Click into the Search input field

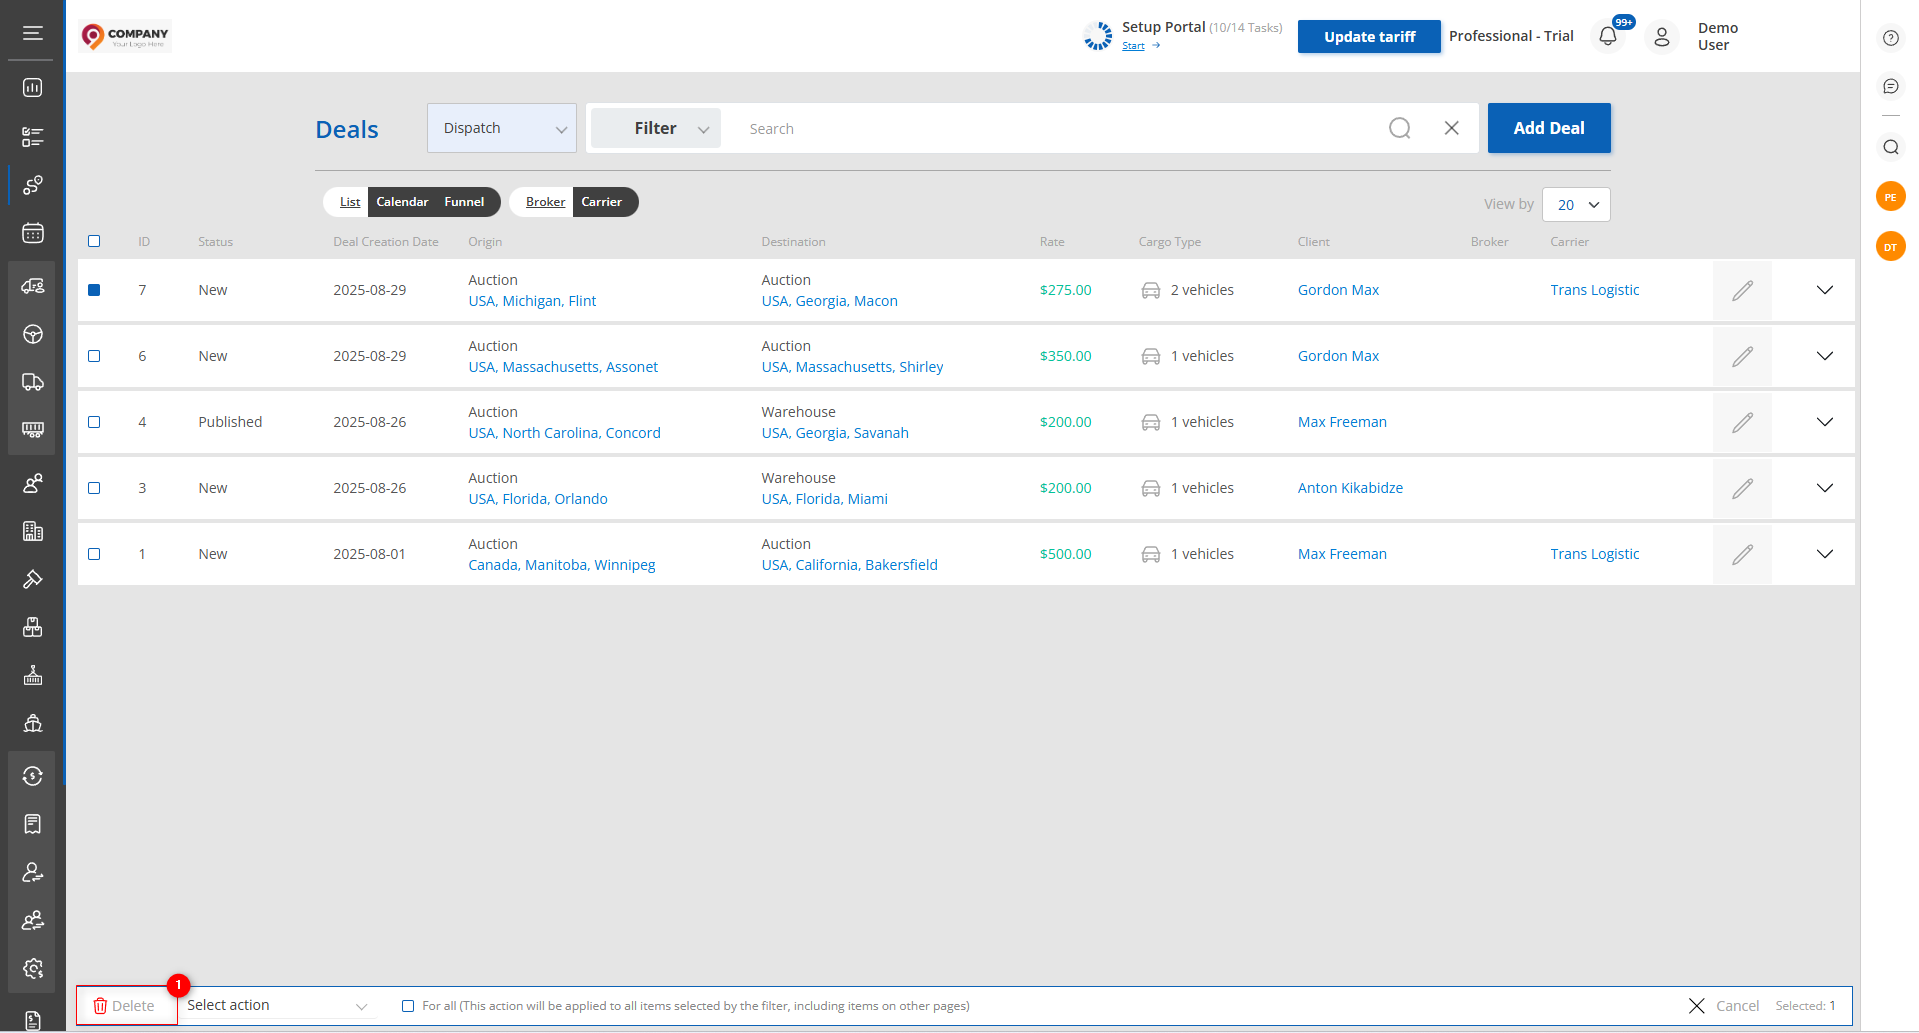1050,129
